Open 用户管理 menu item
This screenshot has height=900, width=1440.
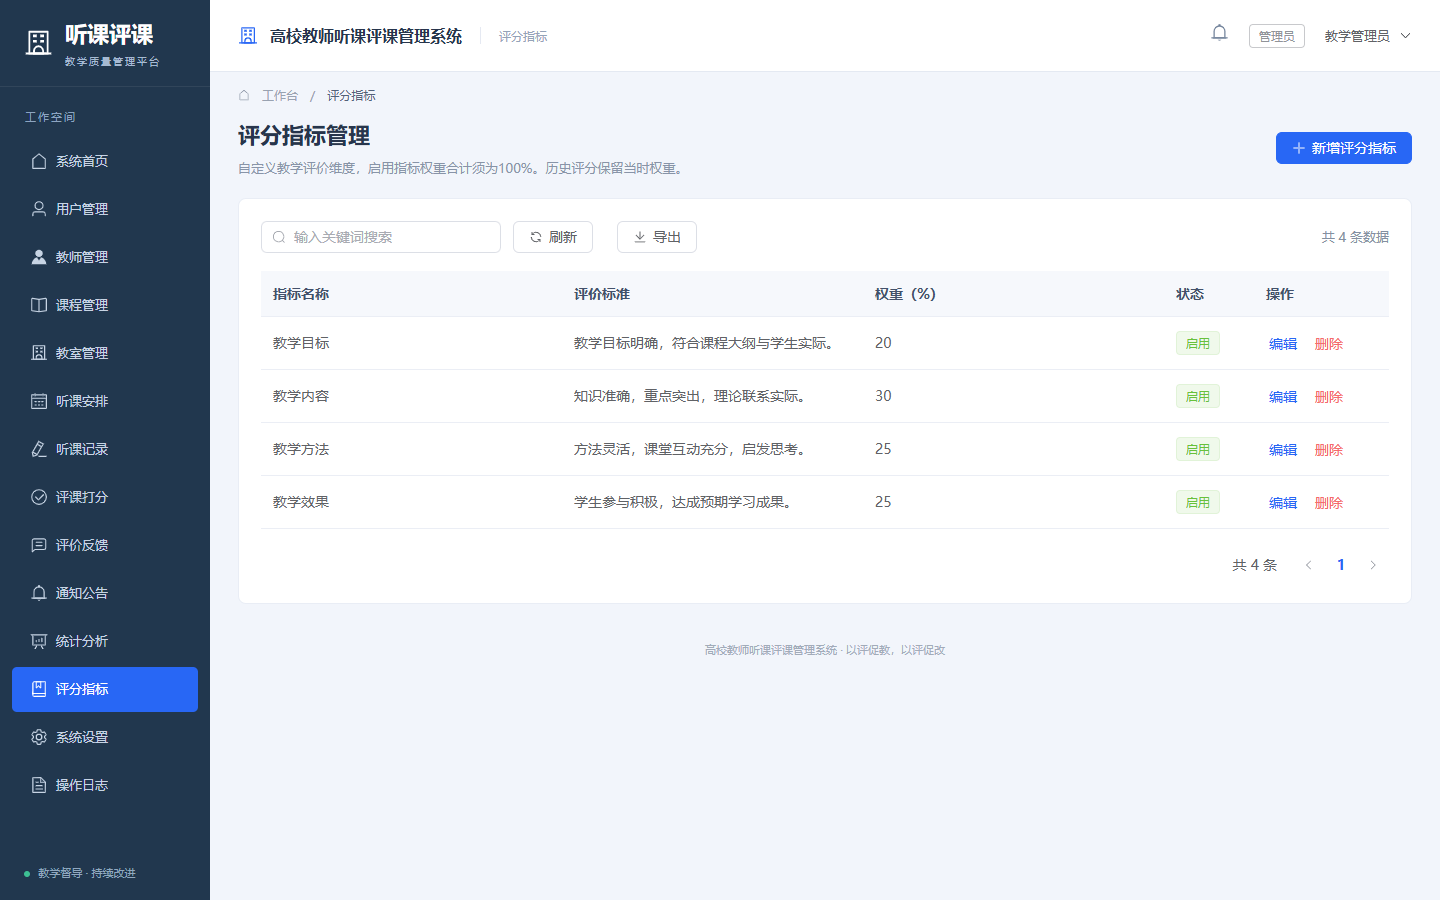click(x=105, y=209)
